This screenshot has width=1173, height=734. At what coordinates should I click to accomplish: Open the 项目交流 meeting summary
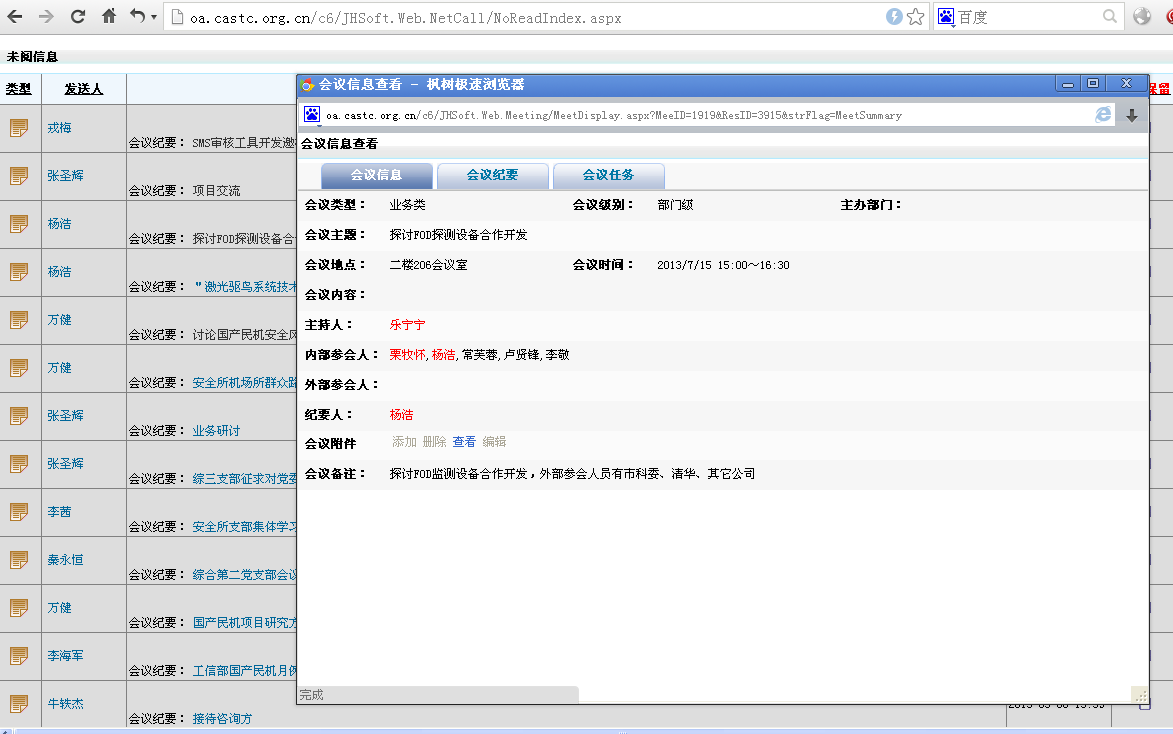tap(216, 191)
